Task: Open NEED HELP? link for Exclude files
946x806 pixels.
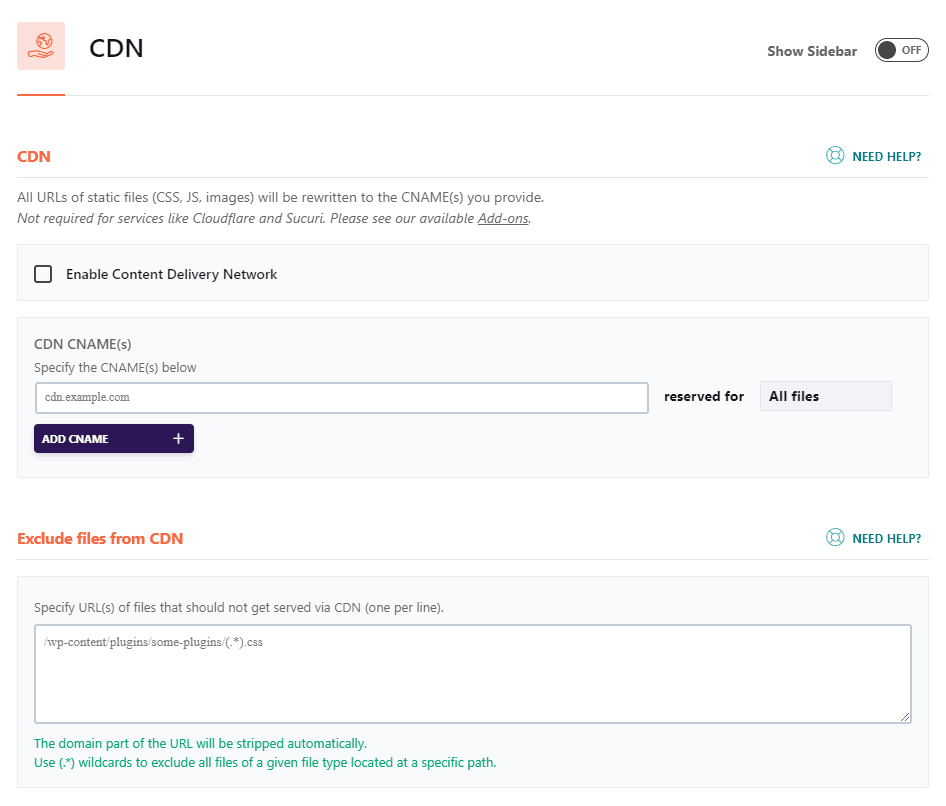Action: (886, 539)
